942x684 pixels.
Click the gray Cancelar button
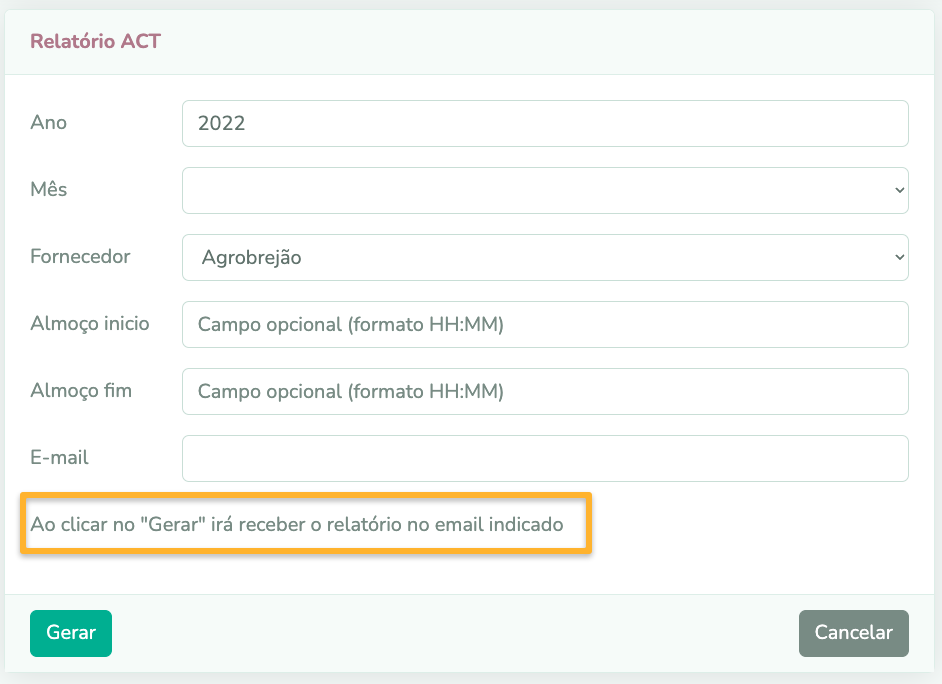(x=853, y=633)
